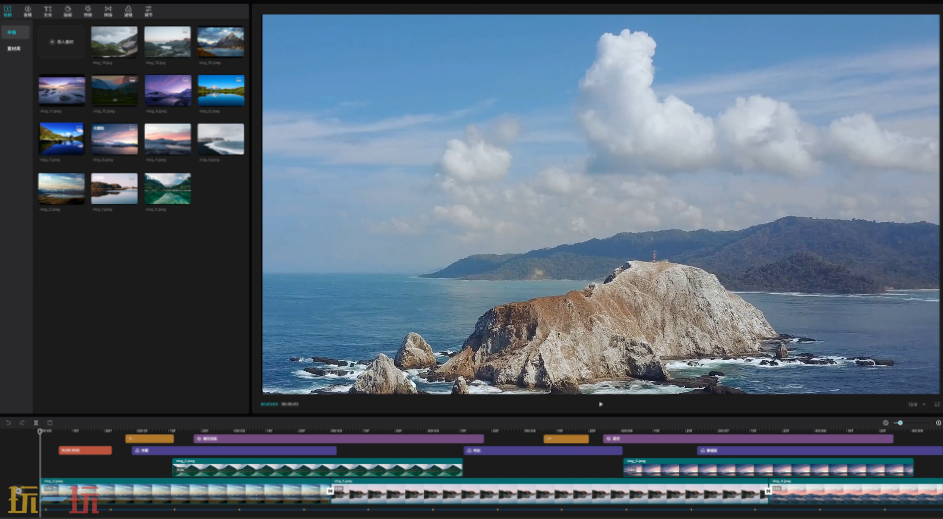943x519 pixels.
Task: Click the timeline zoom-to-fit icon
Action: [x=938, y=423]
